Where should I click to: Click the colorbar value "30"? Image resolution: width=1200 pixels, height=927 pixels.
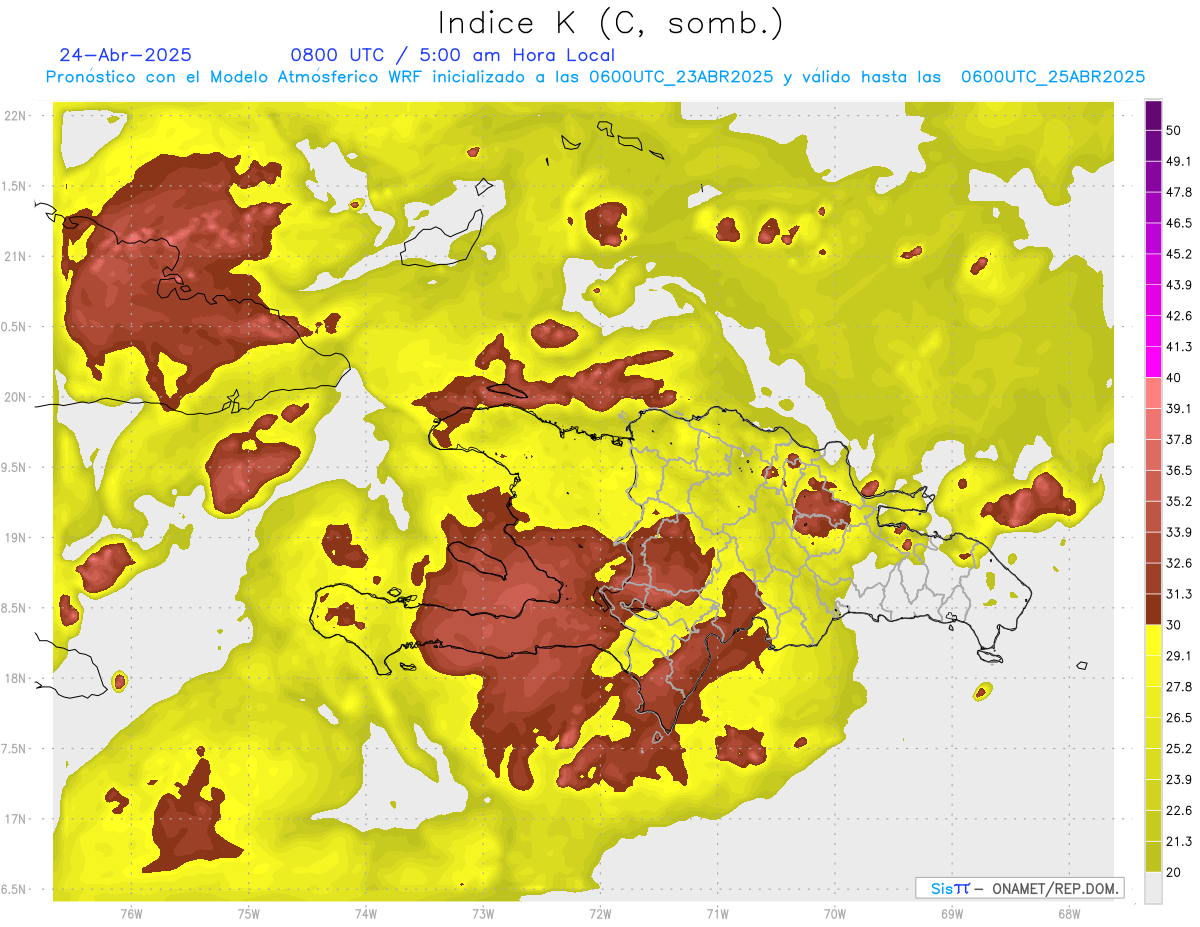[1174, 625]
